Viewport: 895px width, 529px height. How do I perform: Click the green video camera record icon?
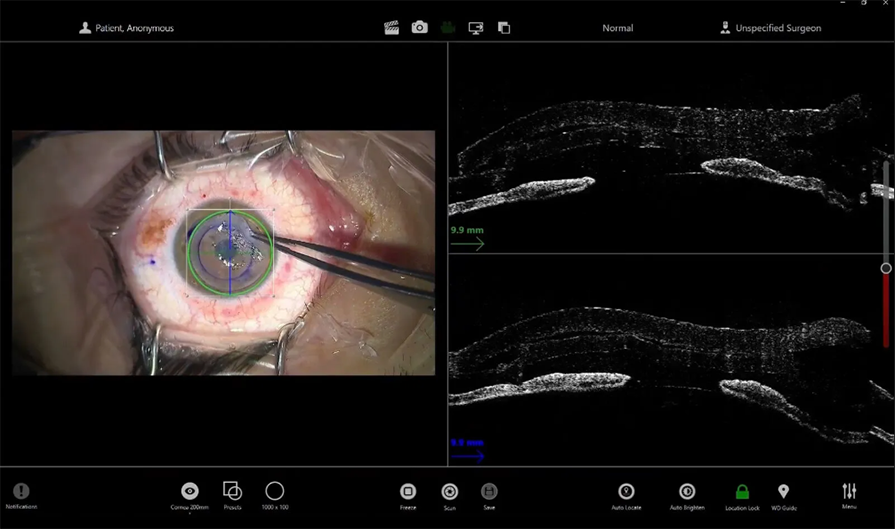click(x=448, y=28)
